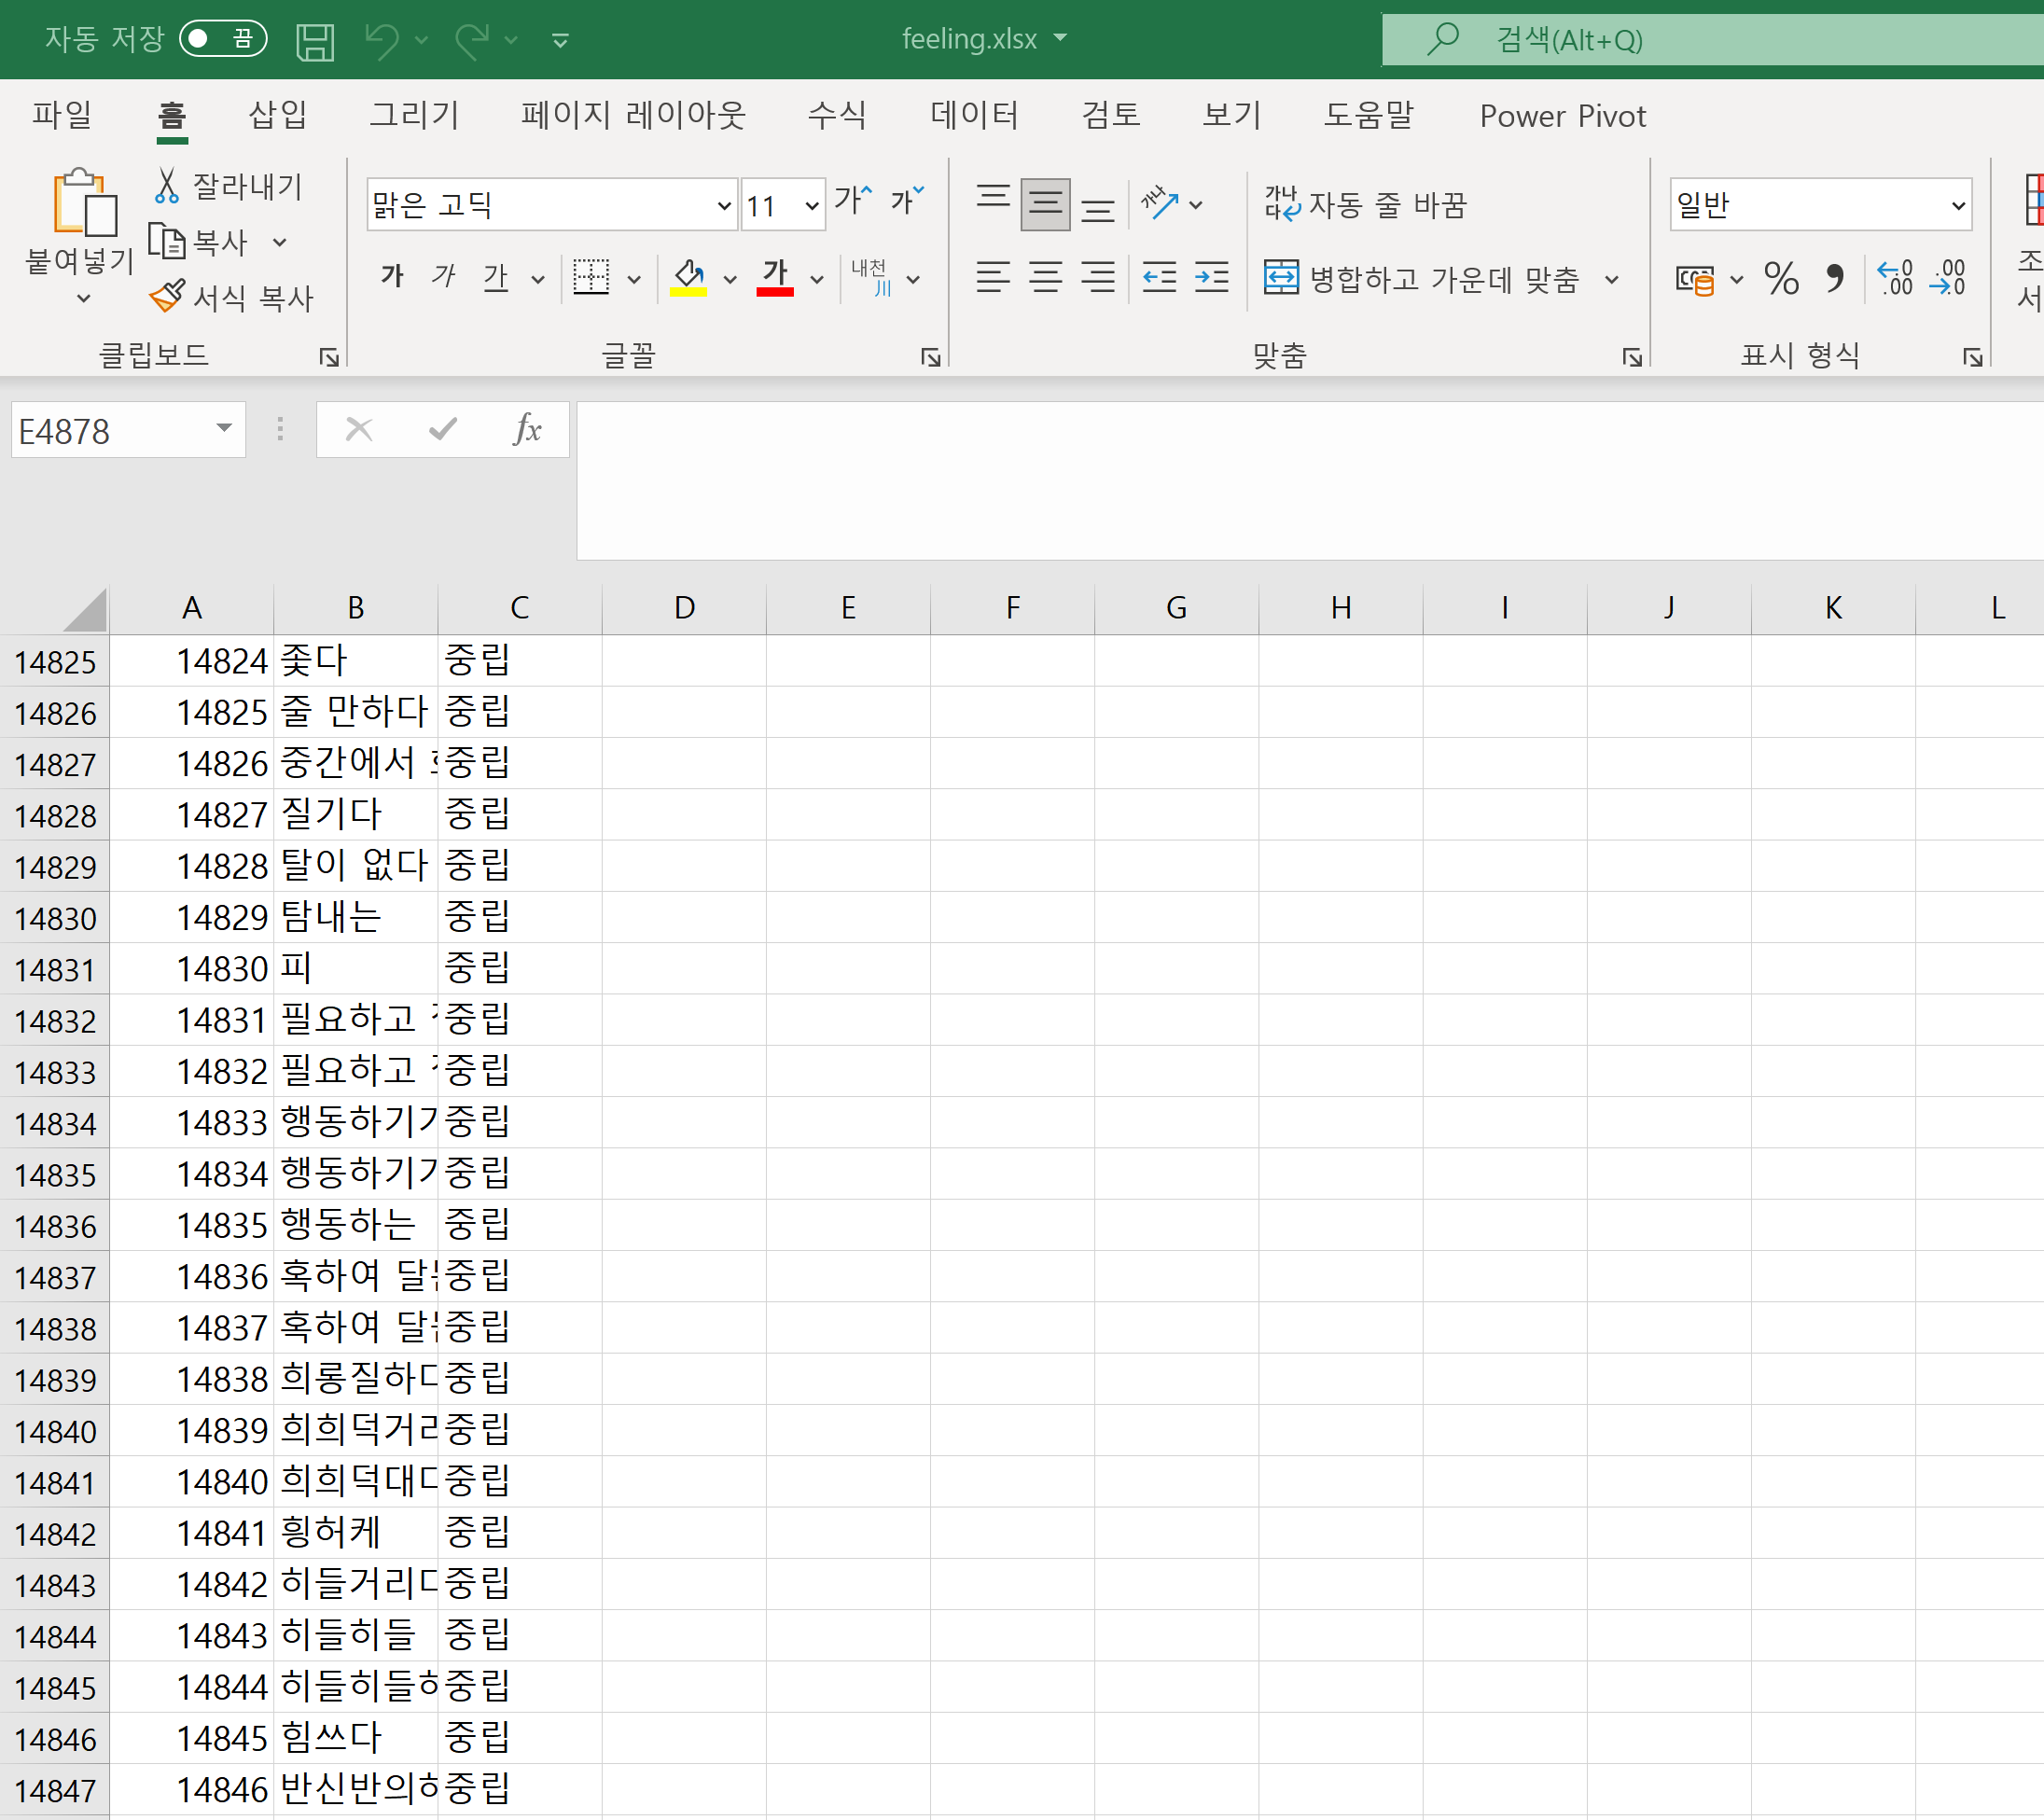The width and height of the screenshot is (2044, 1820).
Task: Click the Percent Style icon
Action: click(1781, 278)
